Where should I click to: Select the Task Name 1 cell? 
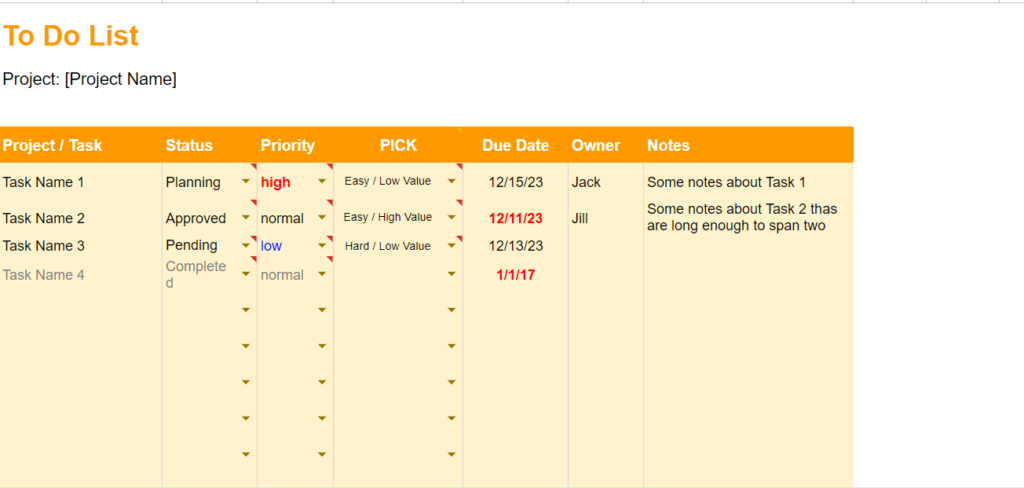[x=44, y=182]
